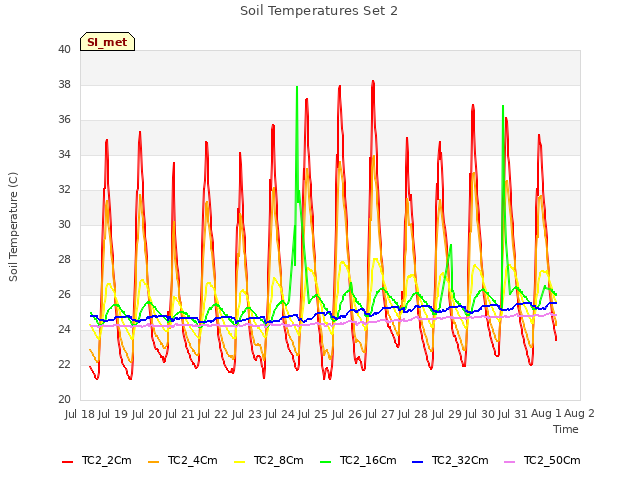
Task: Click the 28 y-axis tick label
Action: tap(64, 260)
